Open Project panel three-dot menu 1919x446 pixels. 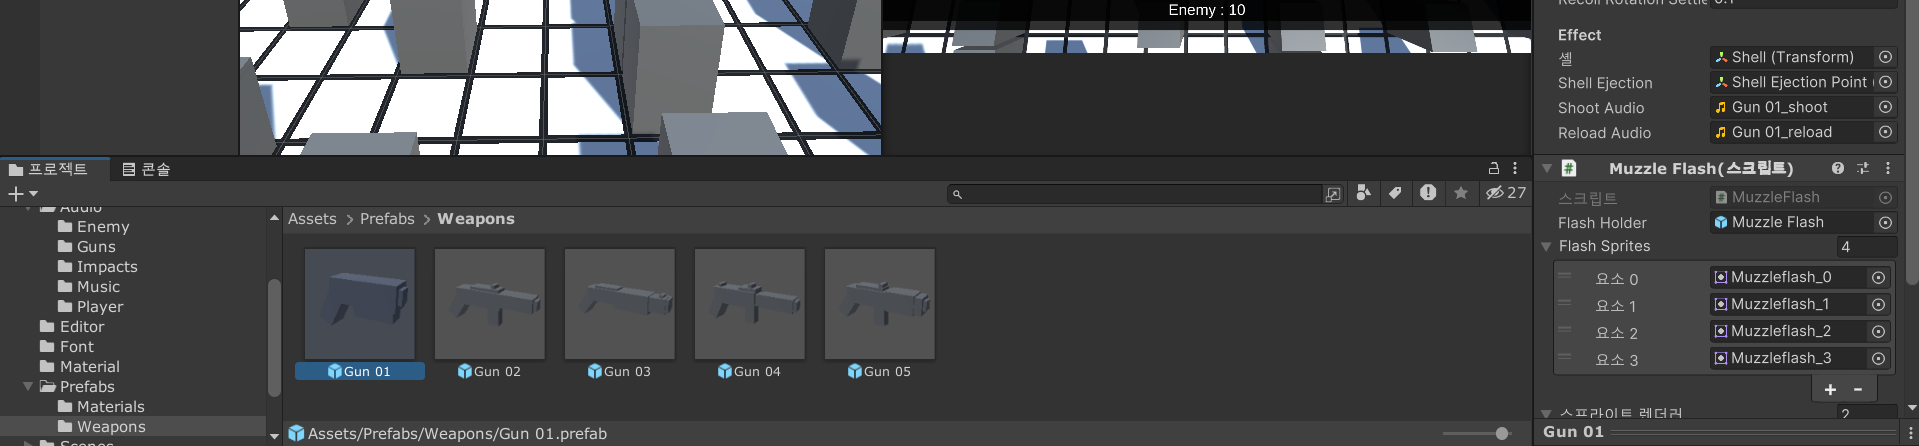coord(1515,169)
